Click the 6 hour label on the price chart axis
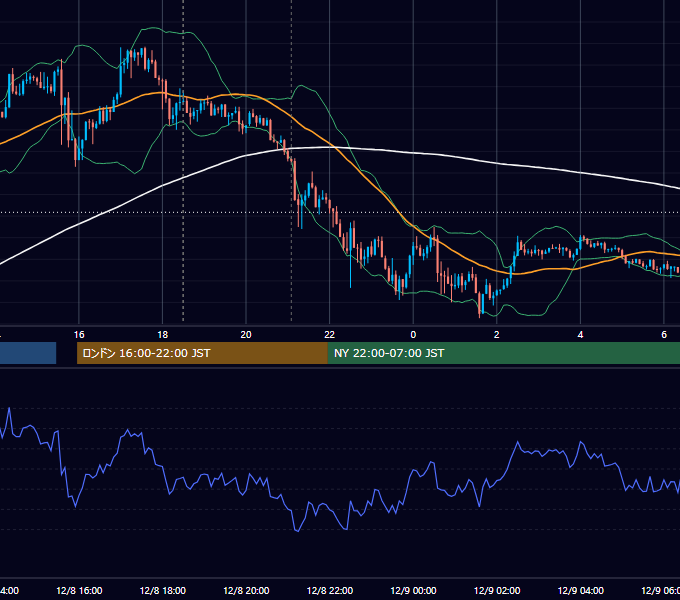The width and height of the screenshot is (680, 600). point(664,335)
